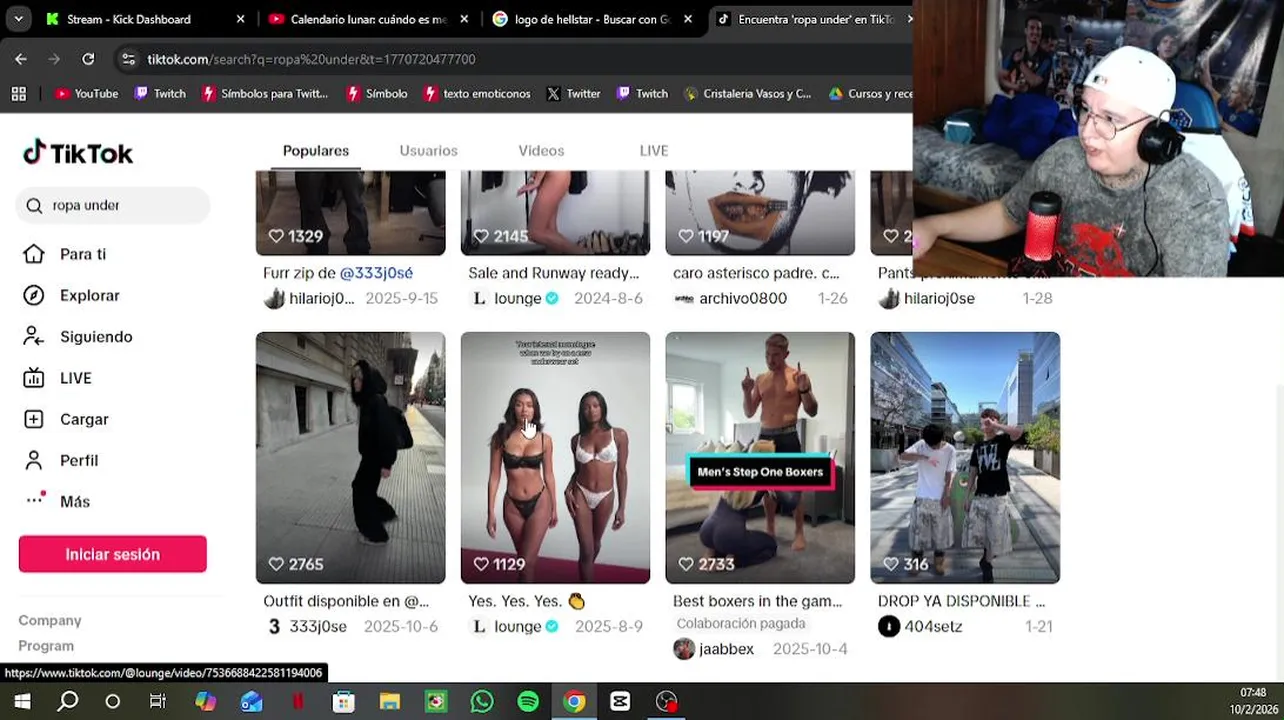Open YouTube bookmark
The height and width of the screenshot is (720, 1284).
(x=87, y=93)
